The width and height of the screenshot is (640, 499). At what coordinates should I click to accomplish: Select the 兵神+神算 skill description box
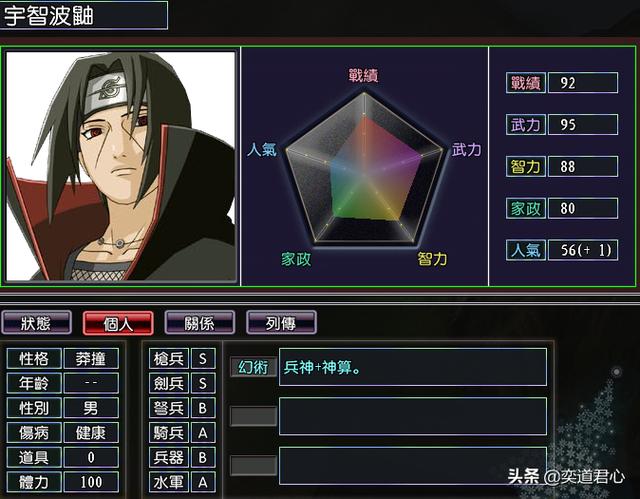[413, 367]
